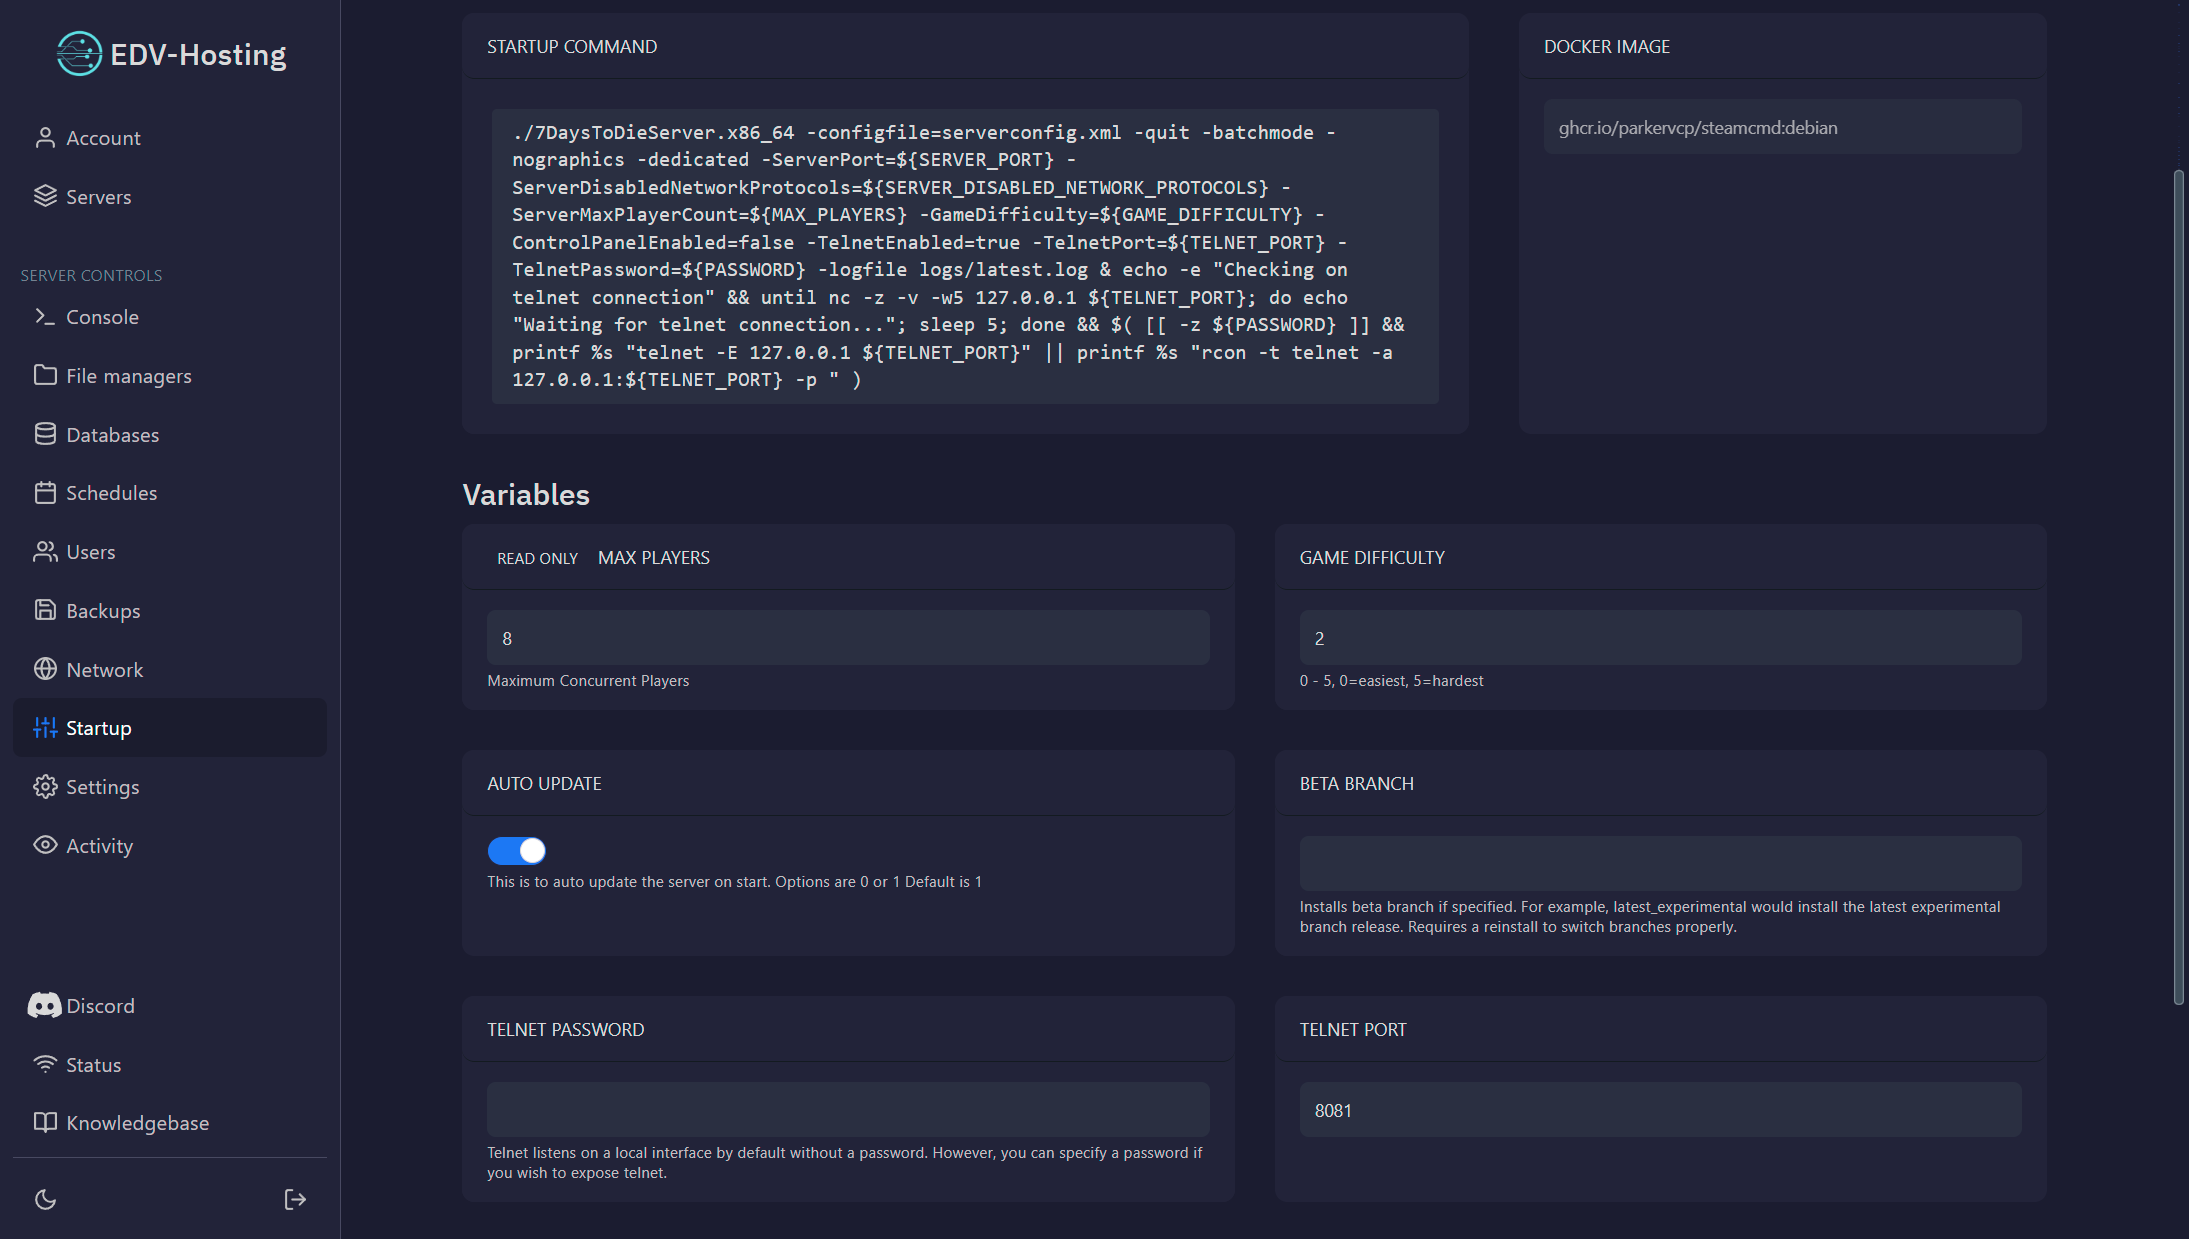2189x1239 pixels.
Task: Click the TELNET PORT card title
Action: (1352, 1030)
